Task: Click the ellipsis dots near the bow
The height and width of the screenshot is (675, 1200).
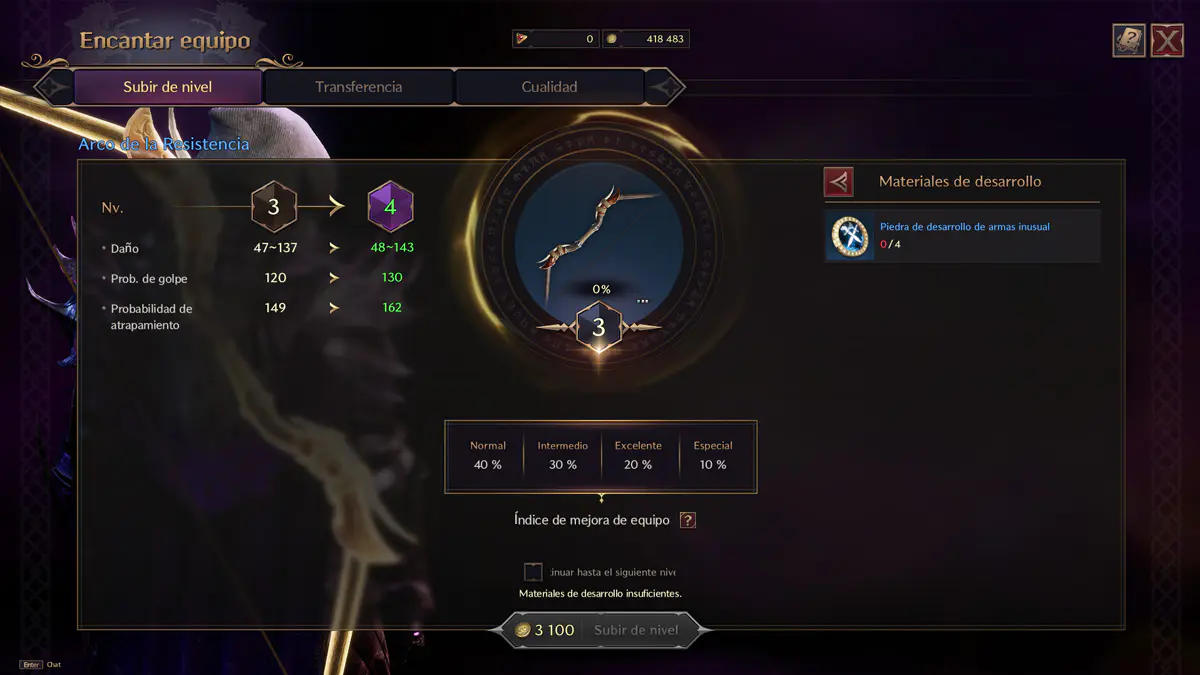Action: (x=642, y=301)
